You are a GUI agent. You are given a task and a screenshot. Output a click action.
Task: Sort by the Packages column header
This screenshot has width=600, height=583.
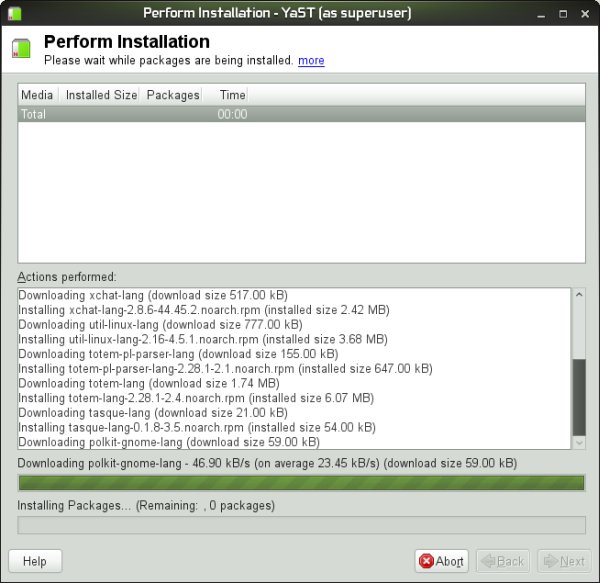[173, 95]
